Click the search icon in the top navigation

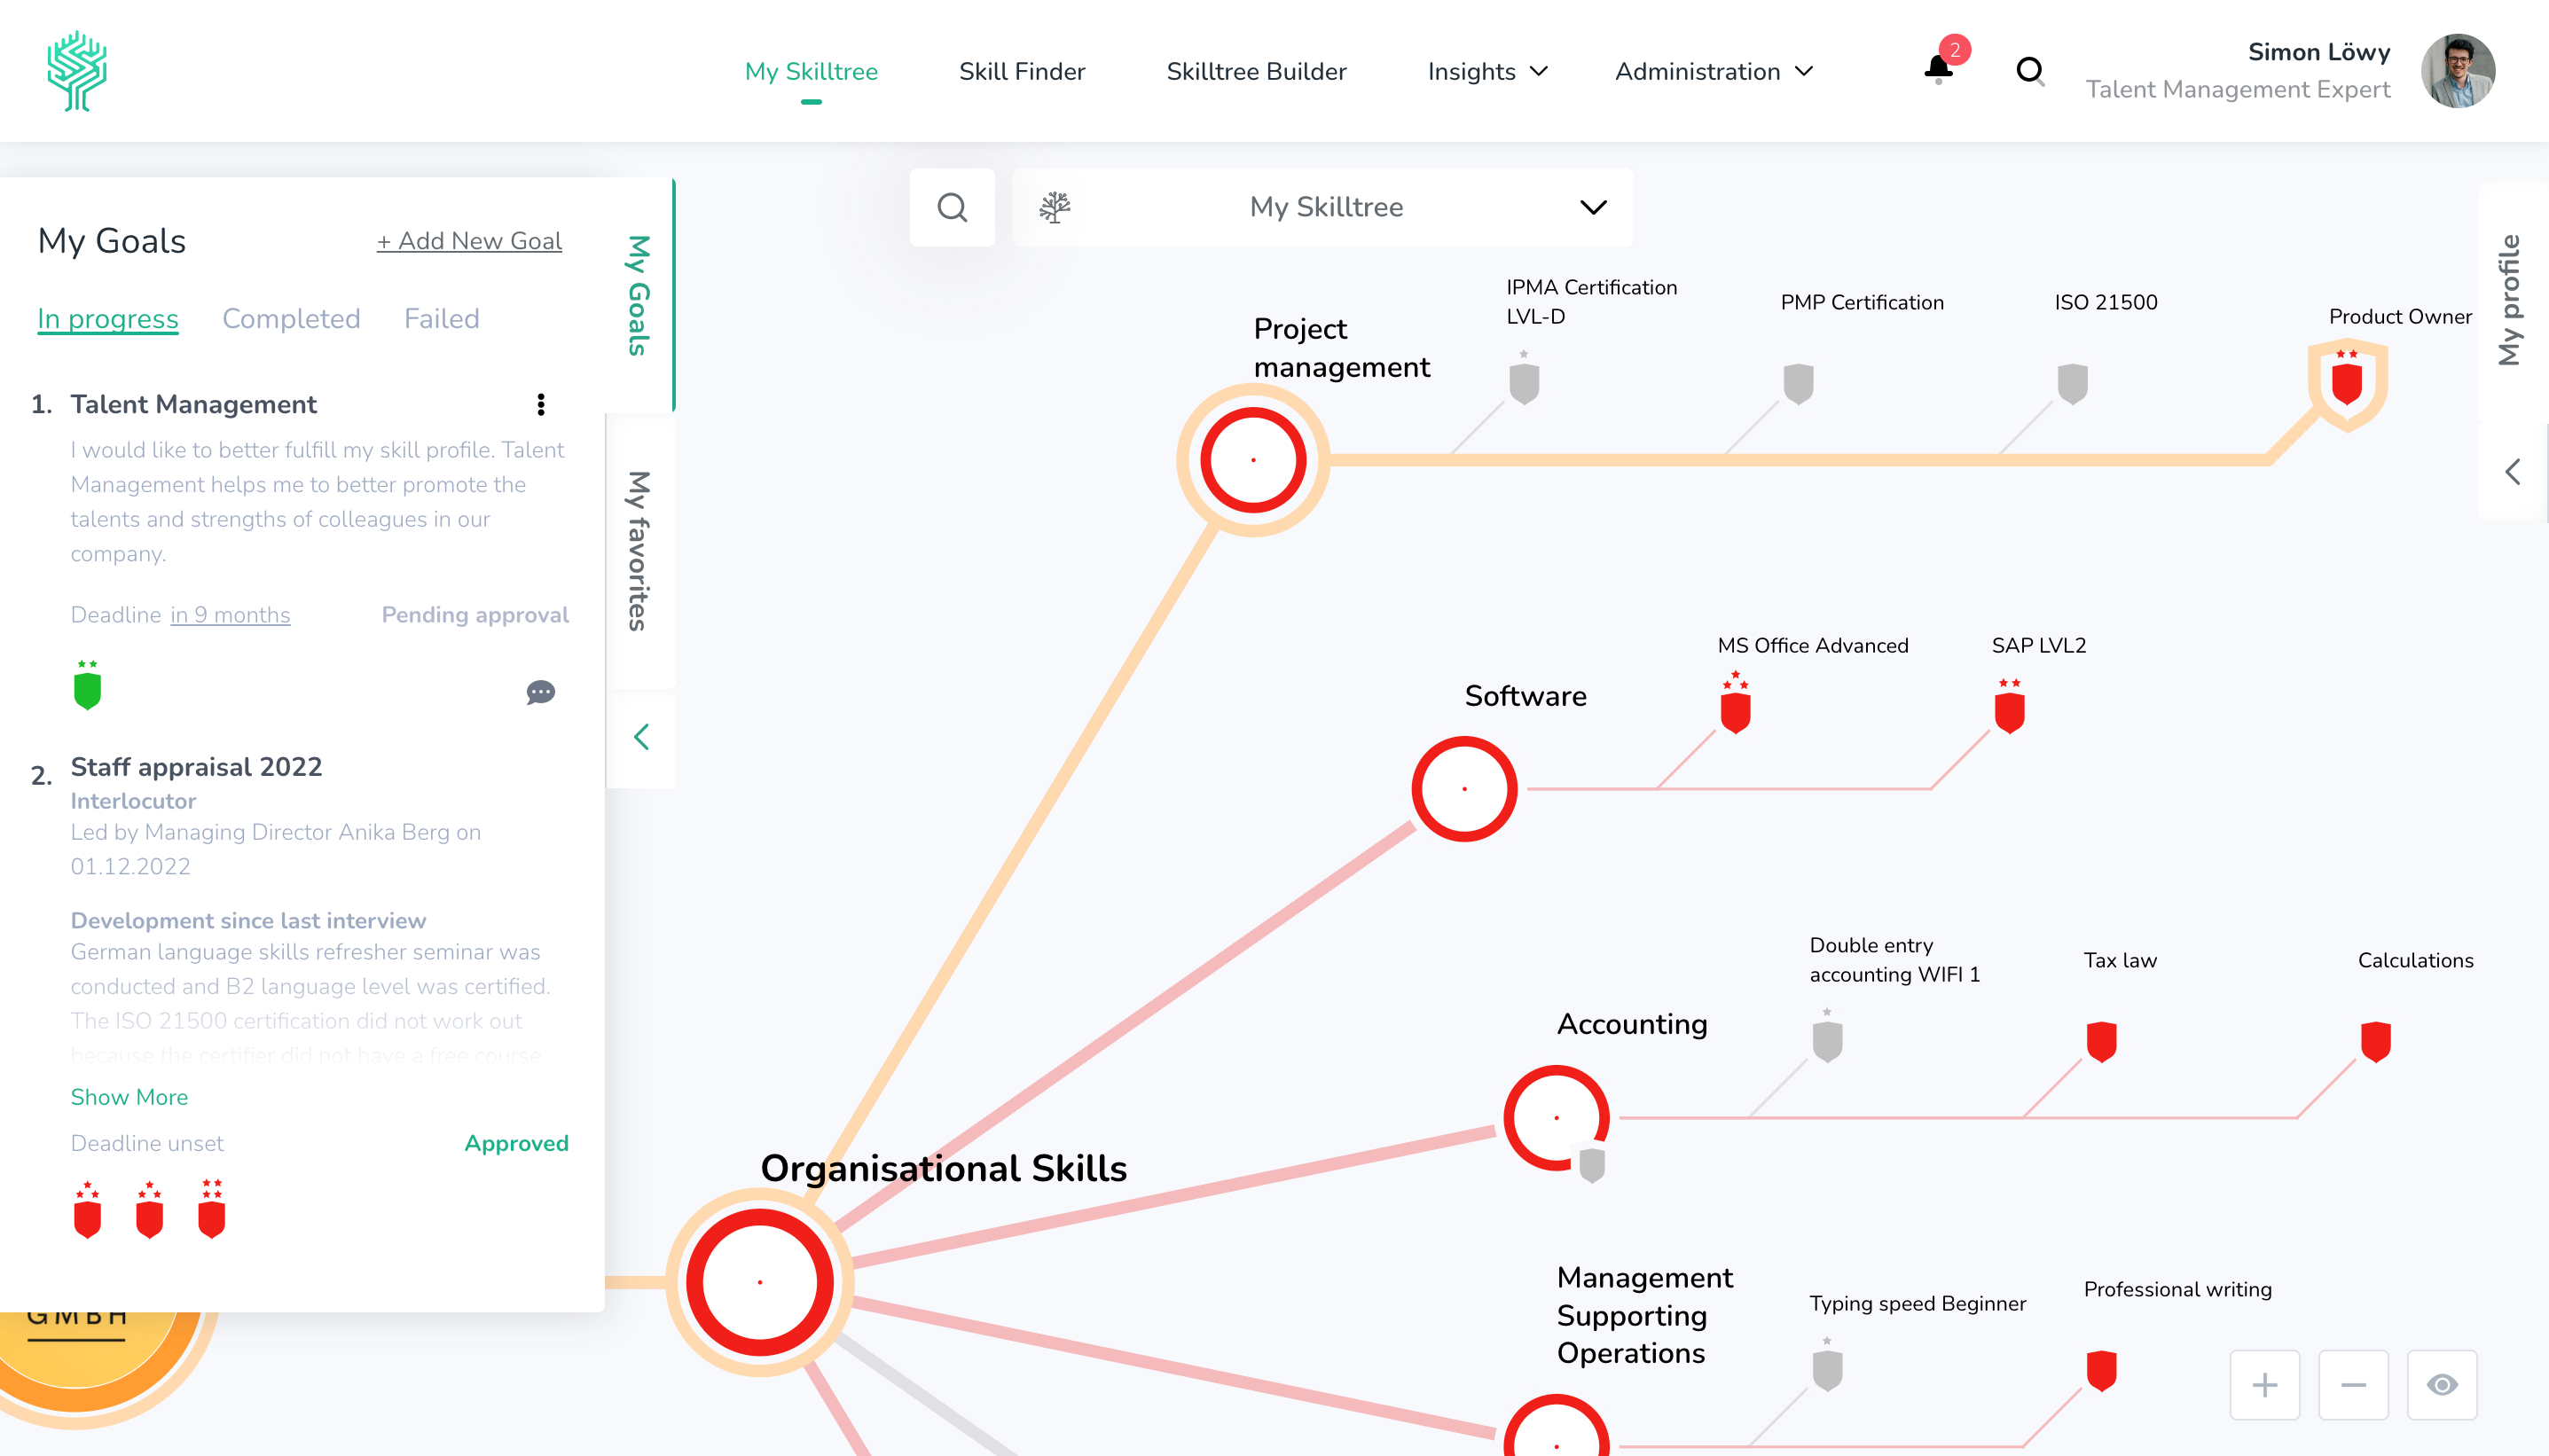tap(2030, 71)
